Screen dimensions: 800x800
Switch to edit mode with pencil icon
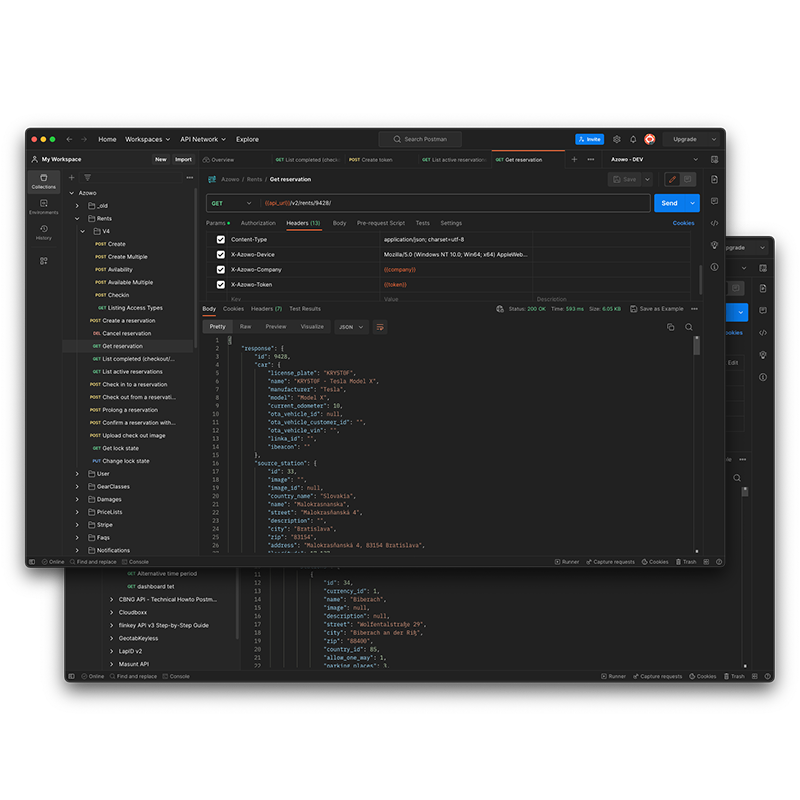[x=672, y=180]
